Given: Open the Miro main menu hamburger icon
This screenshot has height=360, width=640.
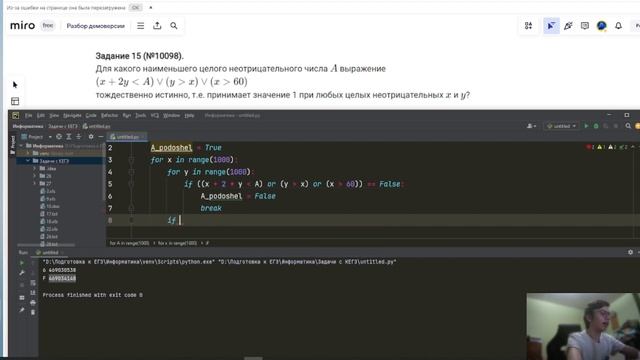Looking at the screenshot, I should (x=140, y=26).
